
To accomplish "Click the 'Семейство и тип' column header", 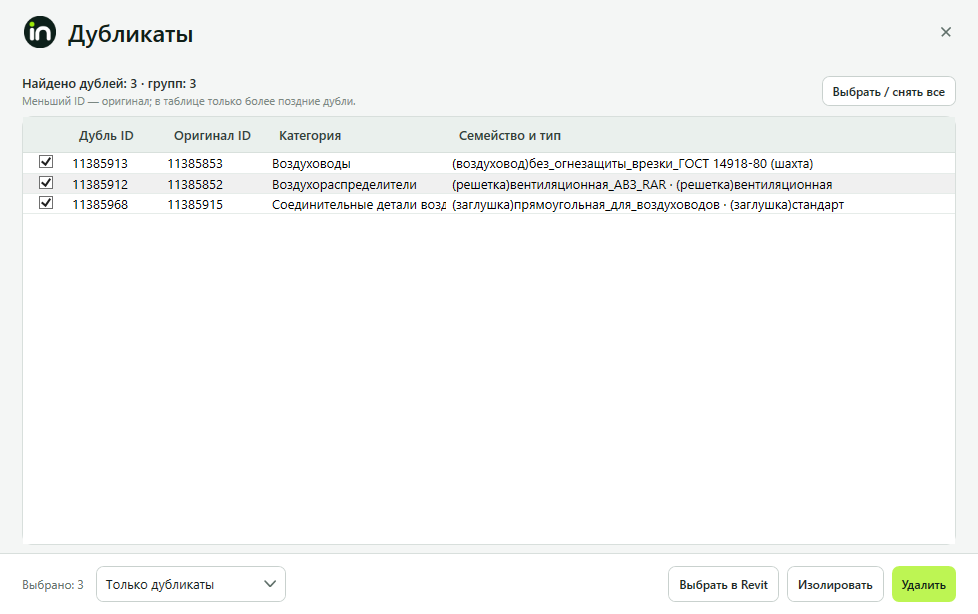I will [x=510, y=135].
